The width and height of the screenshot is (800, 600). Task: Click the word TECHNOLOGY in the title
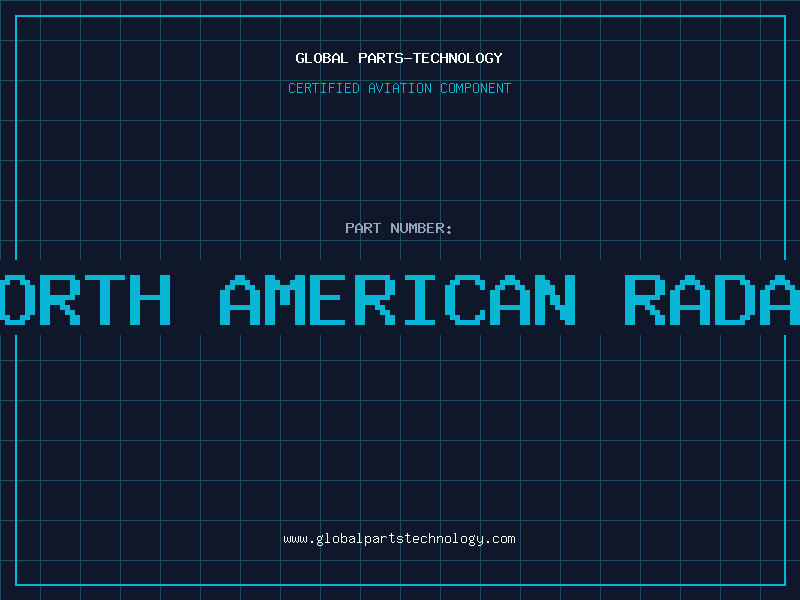point(461,58)
